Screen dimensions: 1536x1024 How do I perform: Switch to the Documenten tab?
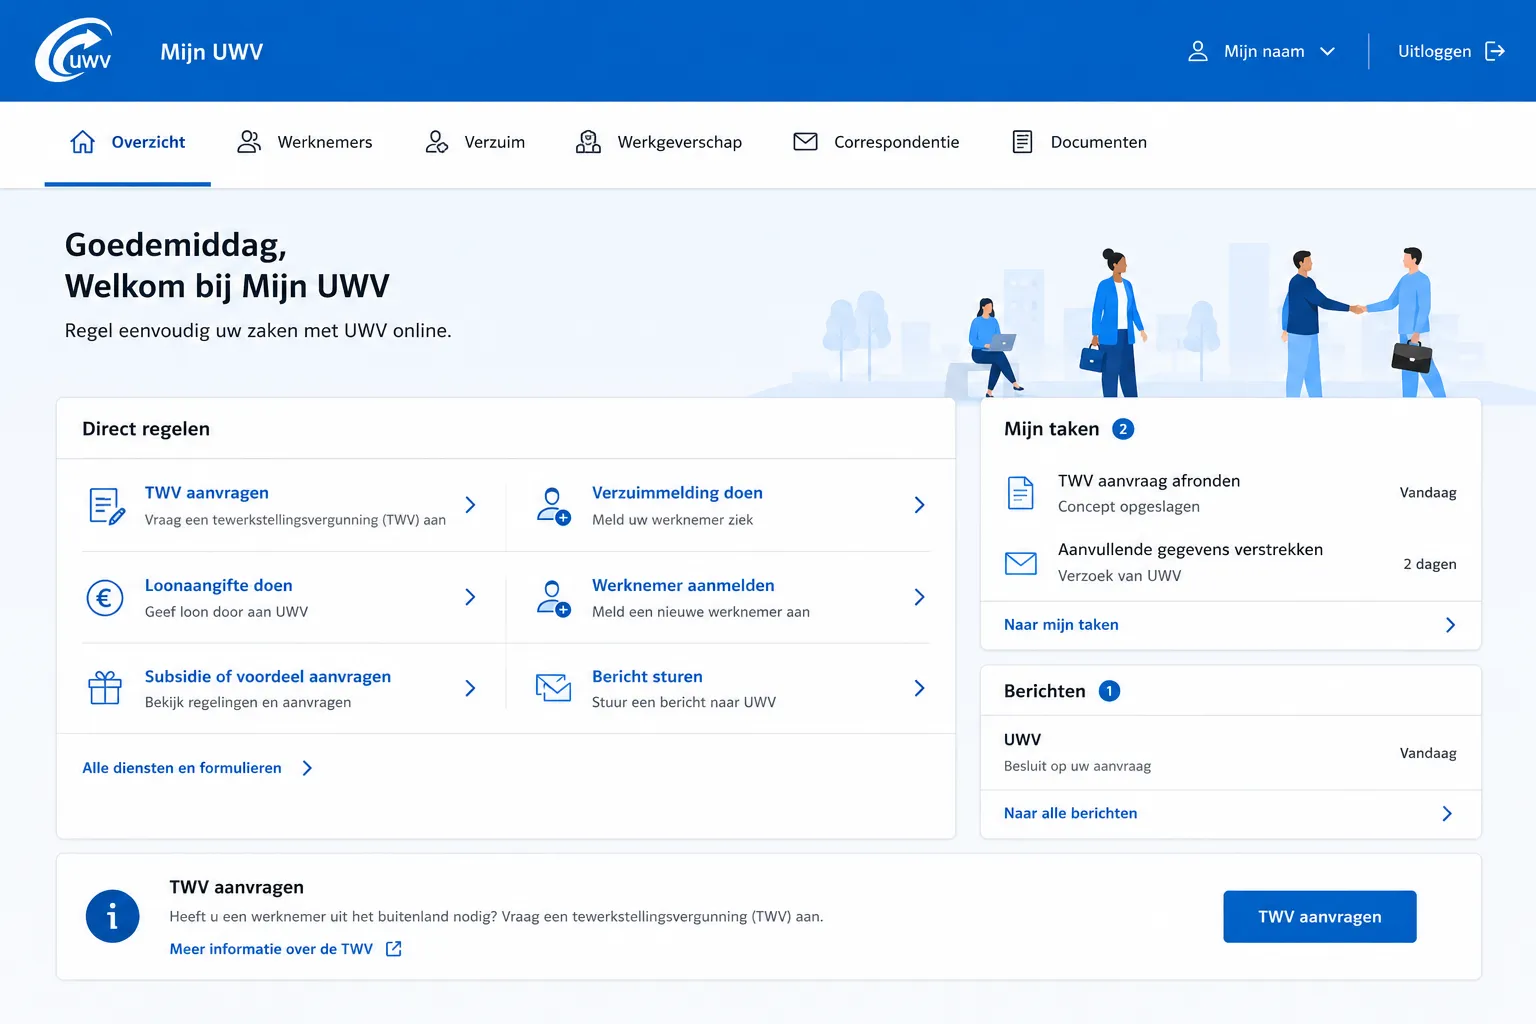[x=1080, y=142]
